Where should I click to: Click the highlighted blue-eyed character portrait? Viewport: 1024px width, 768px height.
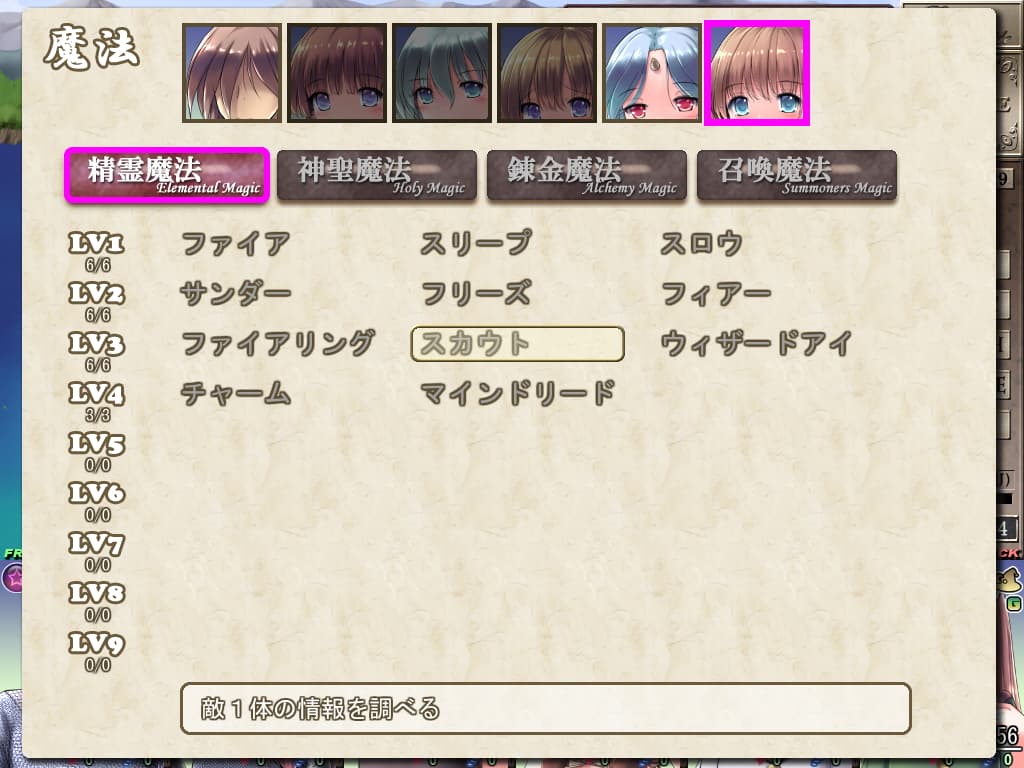757,73
